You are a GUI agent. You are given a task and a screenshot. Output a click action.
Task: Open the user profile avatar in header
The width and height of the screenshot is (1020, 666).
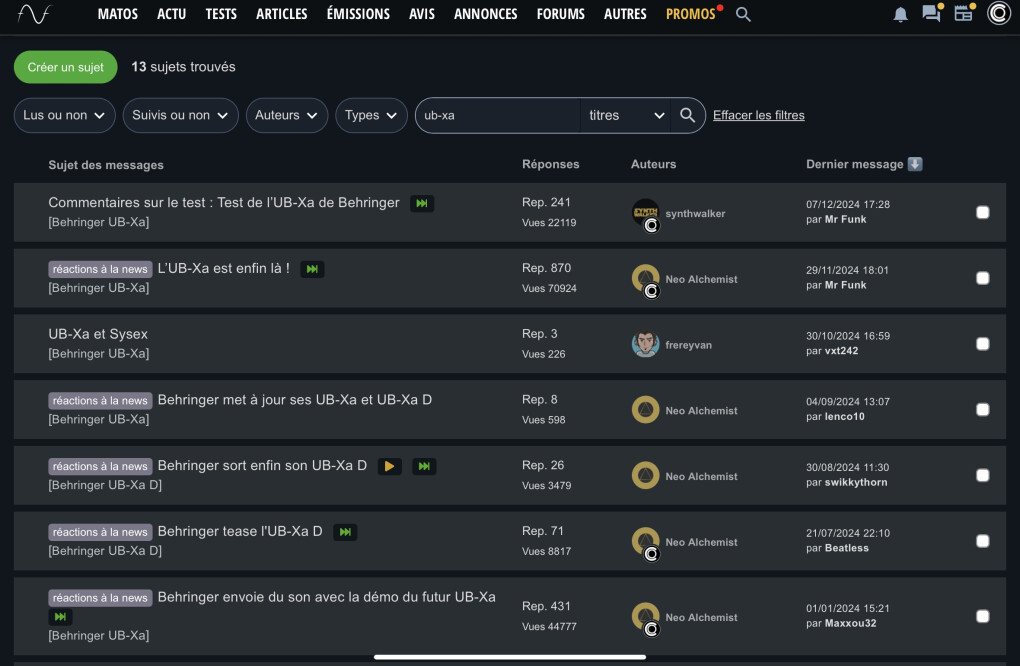pos(999,13)
